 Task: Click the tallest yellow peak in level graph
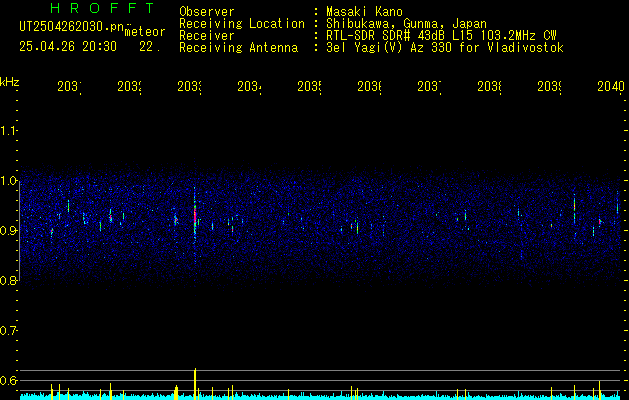[x=195, y=383]
